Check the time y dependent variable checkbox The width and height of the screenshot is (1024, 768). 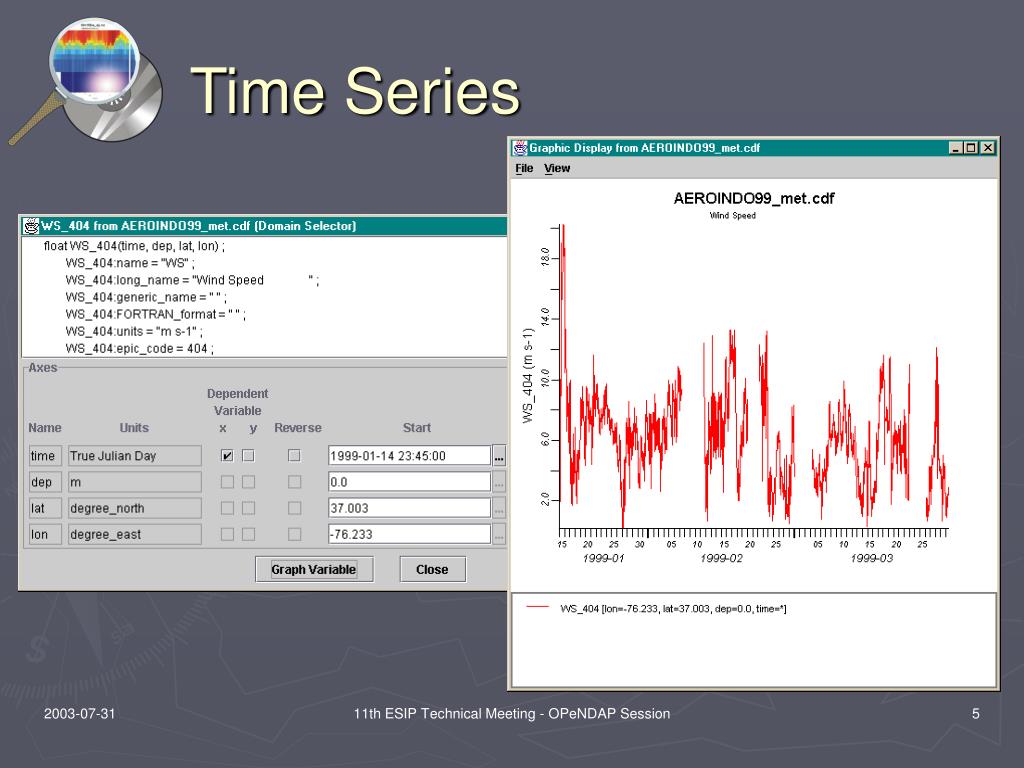click(248, 455)
